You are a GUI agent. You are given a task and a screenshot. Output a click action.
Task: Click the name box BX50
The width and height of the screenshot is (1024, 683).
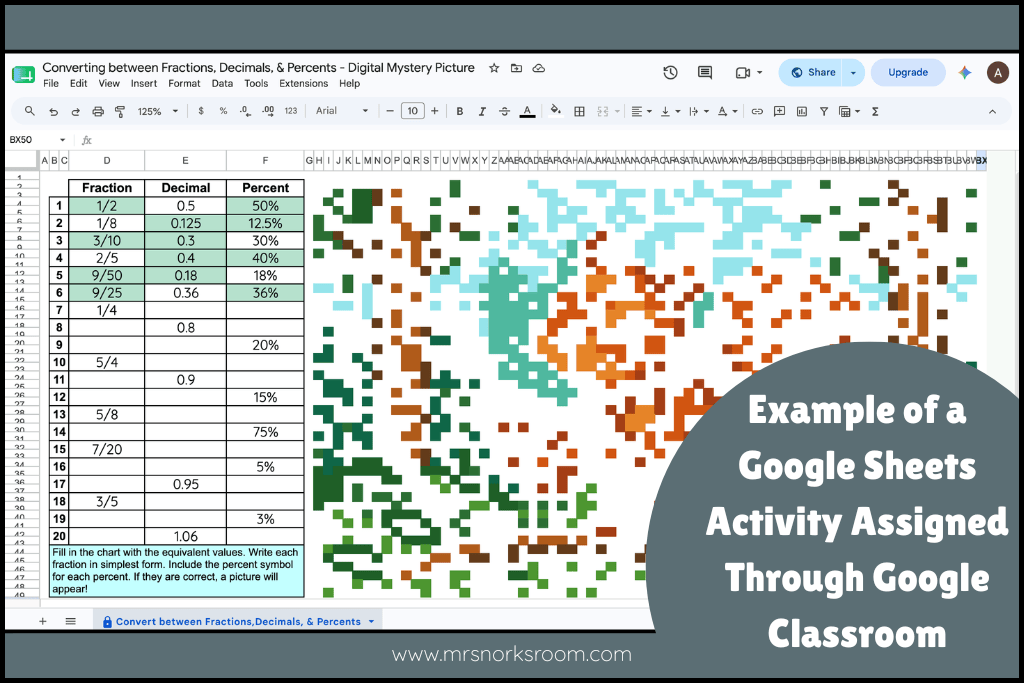37,140
